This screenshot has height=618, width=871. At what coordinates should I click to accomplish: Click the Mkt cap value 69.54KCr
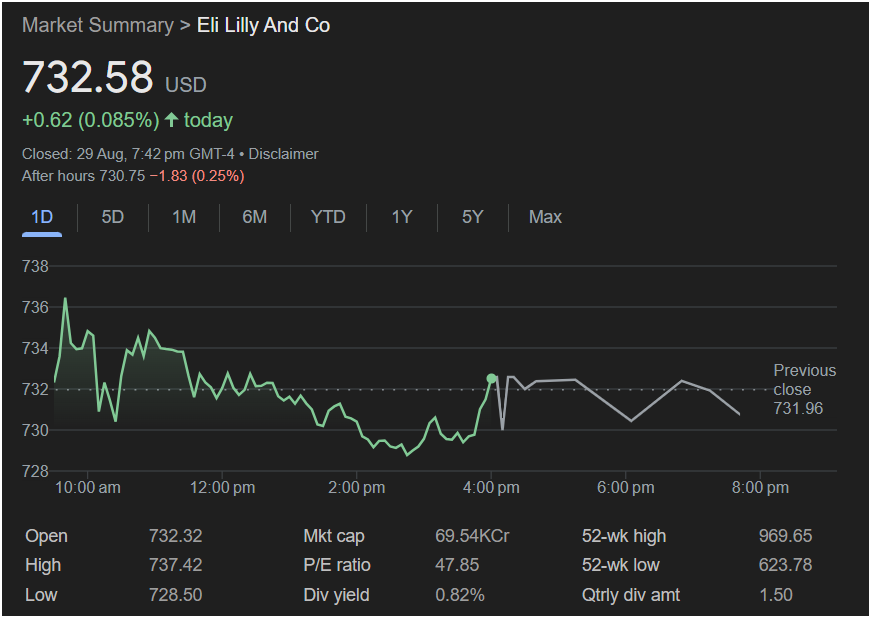tap(472, 536)
